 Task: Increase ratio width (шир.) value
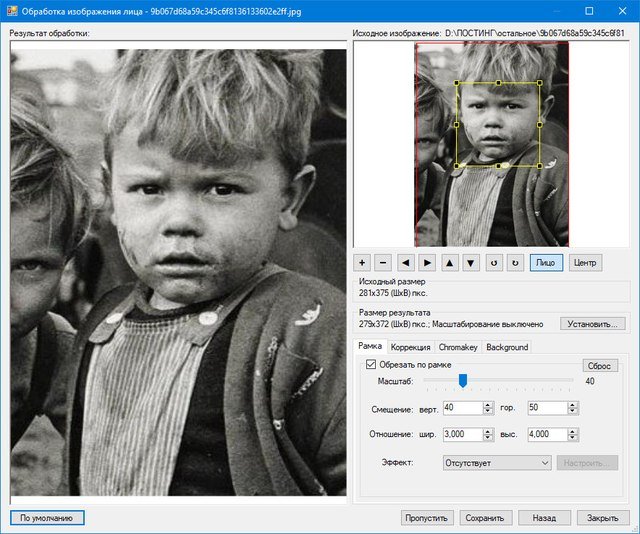488,431
